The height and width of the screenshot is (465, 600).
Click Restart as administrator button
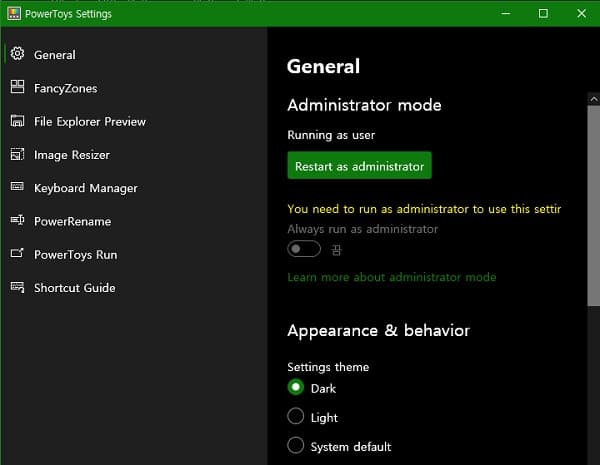point(359,166)
